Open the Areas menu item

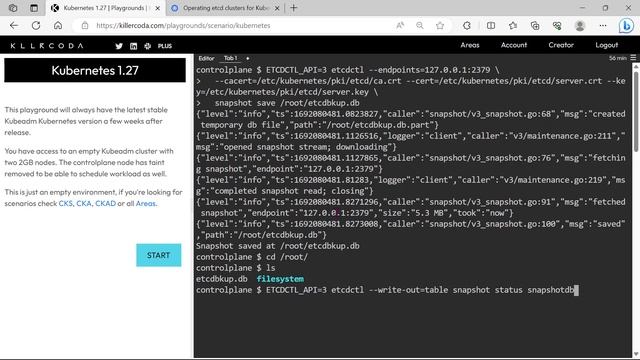coord(470,45)
